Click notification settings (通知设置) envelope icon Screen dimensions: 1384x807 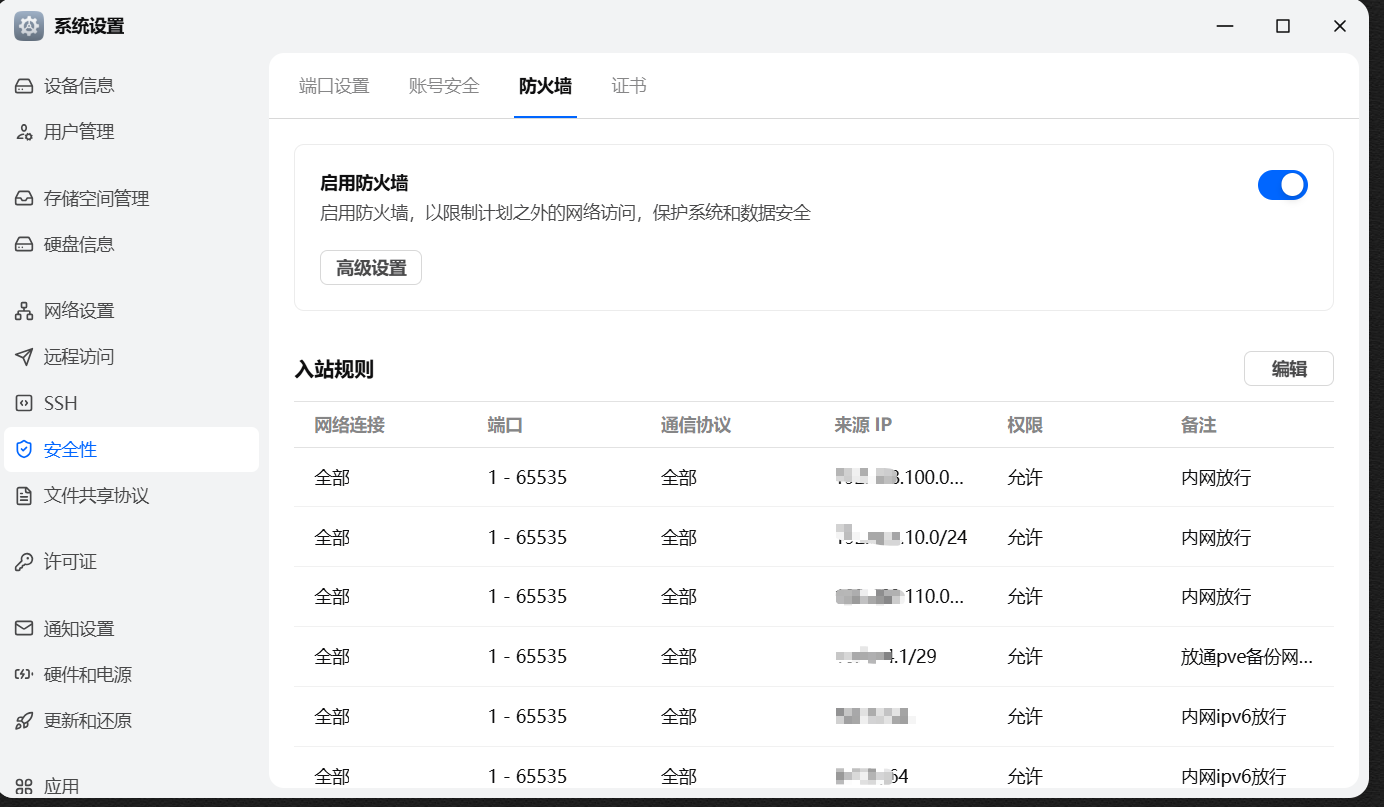click(24, 629)
